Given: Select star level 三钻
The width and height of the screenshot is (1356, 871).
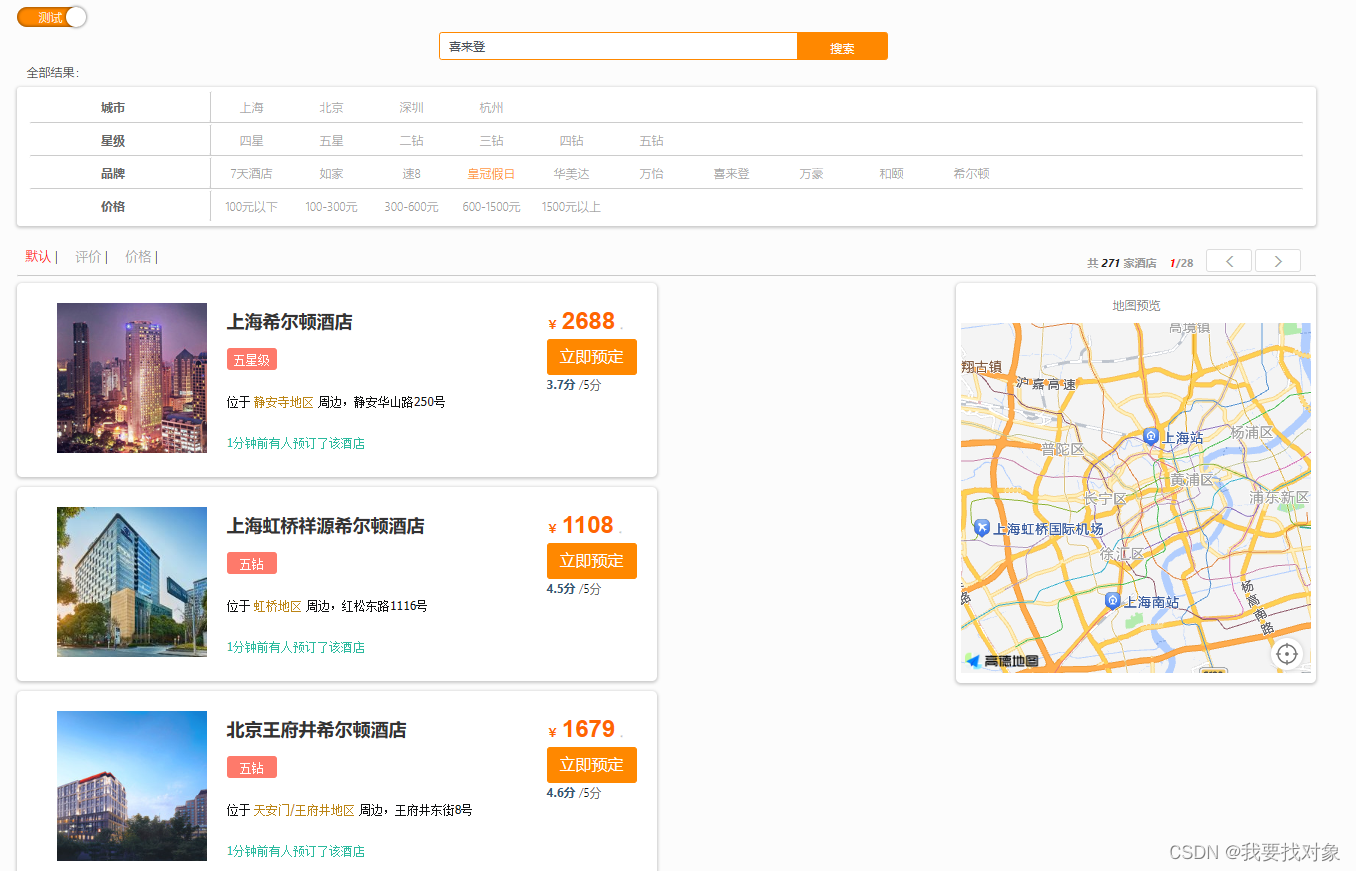Looking at the screenshot, I should click(491, 141).
